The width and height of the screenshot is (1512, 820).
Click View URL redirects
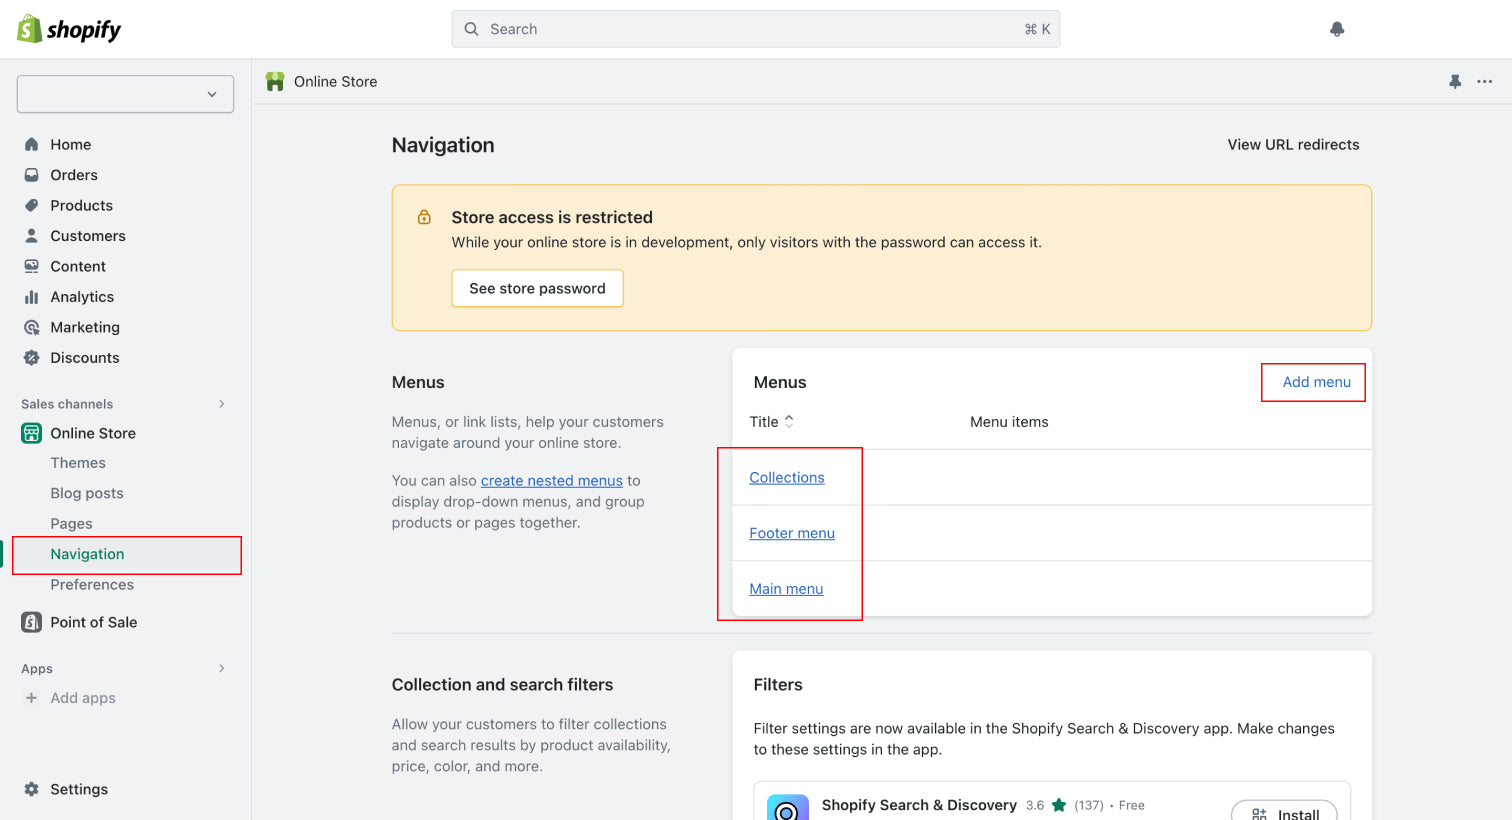pyautogui.click(x=1293, y=145)
